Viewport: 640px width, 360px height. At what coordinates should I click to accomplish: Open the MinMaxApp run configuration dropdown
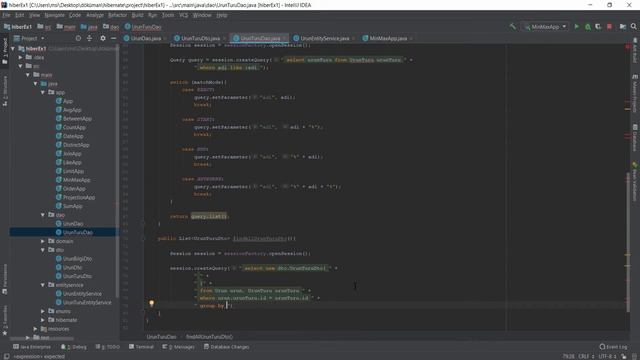pos(545,27)
